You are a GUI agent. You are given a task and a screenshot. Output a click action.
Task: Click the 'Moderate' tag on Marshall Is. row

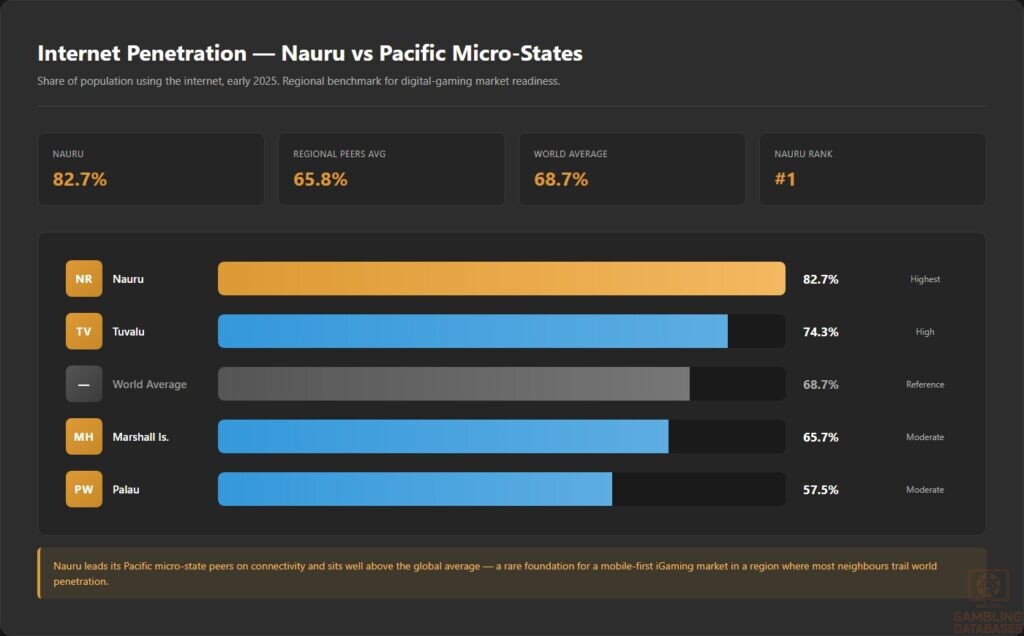[925, 437]
